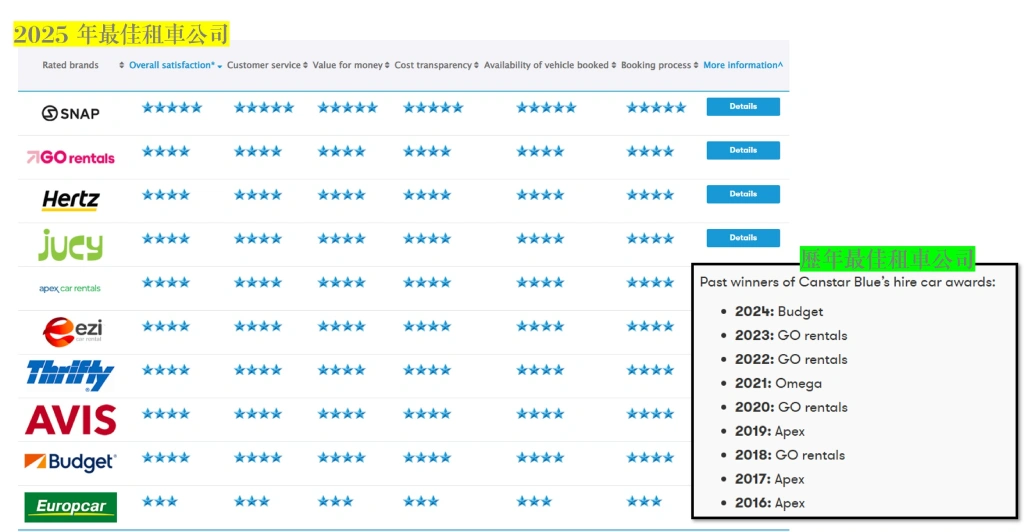Screen dimensions: 1024x532
Task: Open Details for SNAP
Action: (743, 106)
